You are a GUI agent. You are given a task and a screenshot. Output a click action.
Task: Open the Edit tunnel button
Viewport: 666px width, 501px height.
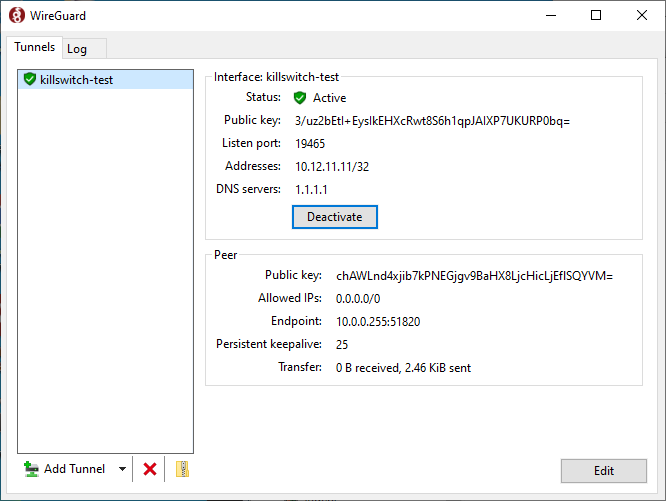pos(604,471)
